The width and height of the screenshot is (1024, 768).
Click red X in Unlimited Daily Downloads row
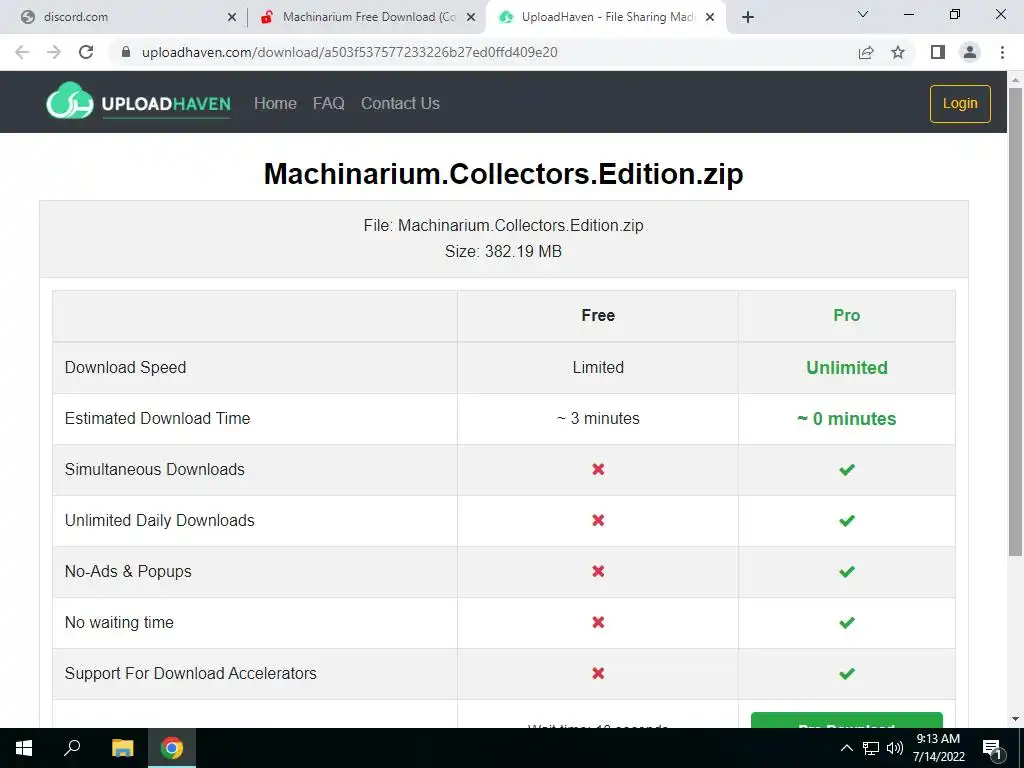598,520
